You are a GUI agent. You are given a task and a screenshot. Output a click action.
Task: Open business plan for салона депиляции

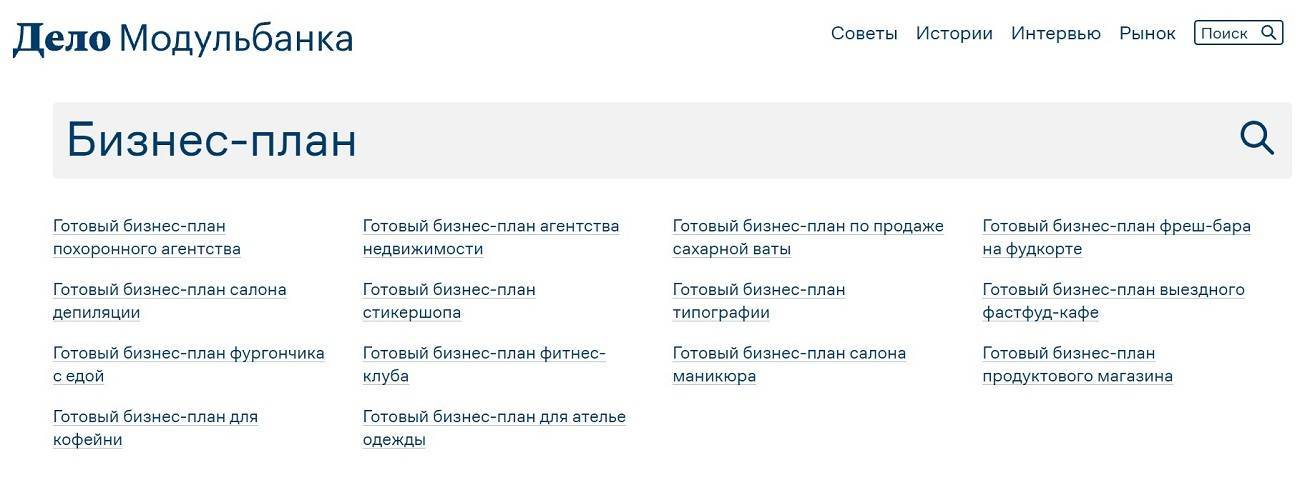[x=169, y=301]
